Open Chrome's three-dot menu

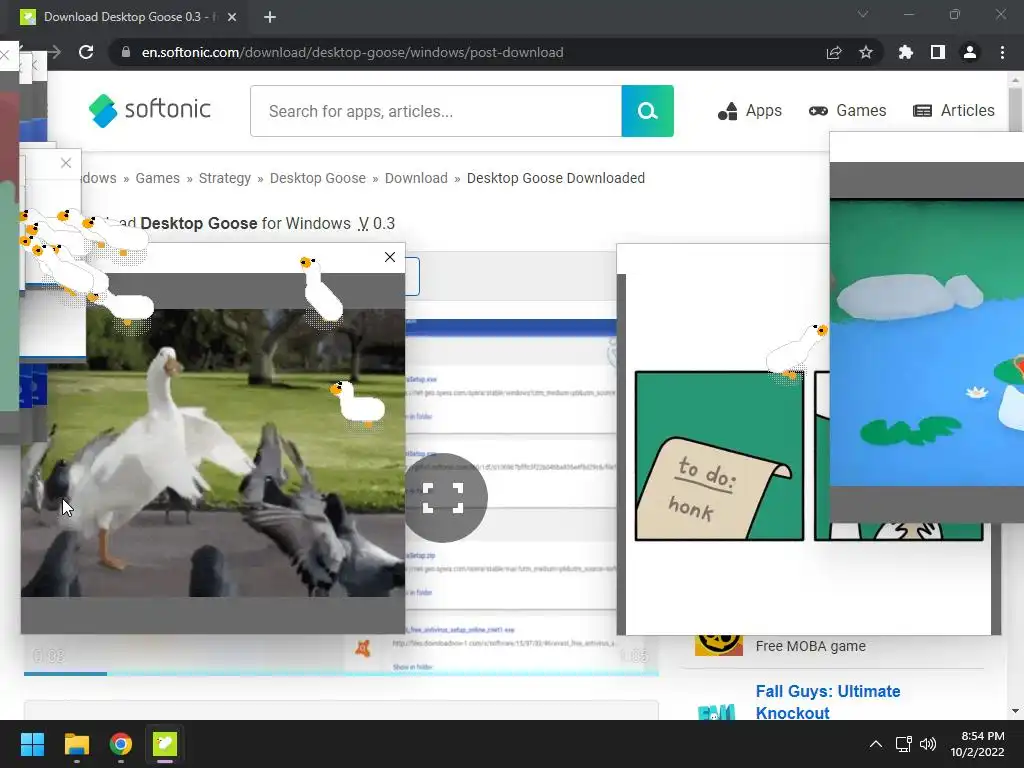point(1002,52)
